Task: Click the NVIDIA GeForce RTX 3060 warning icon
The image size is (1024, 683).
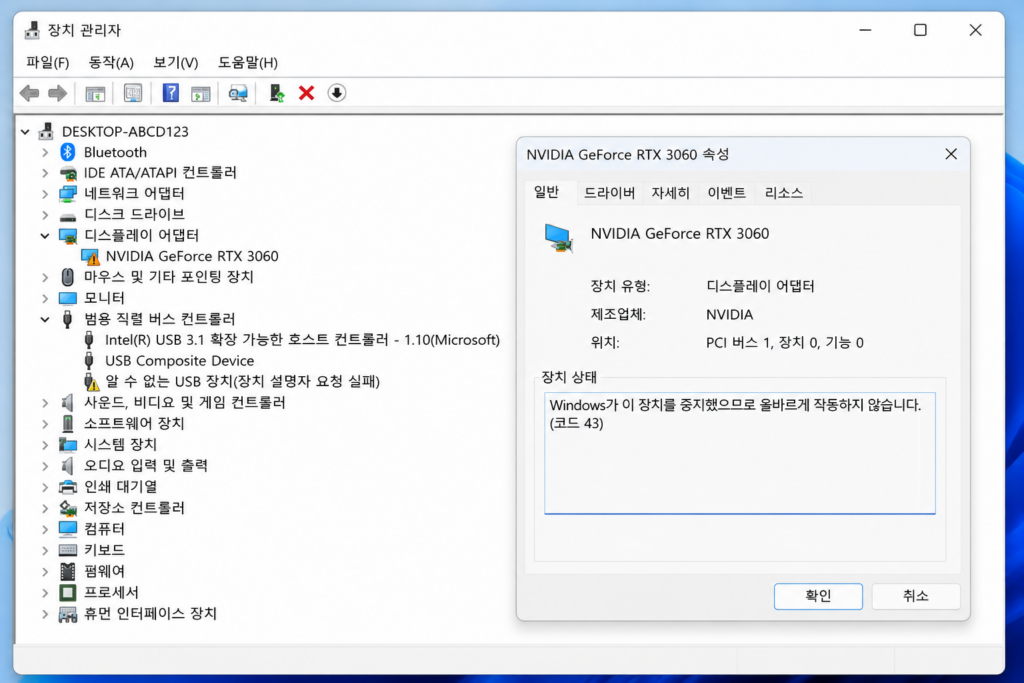Action: point(89,256)
